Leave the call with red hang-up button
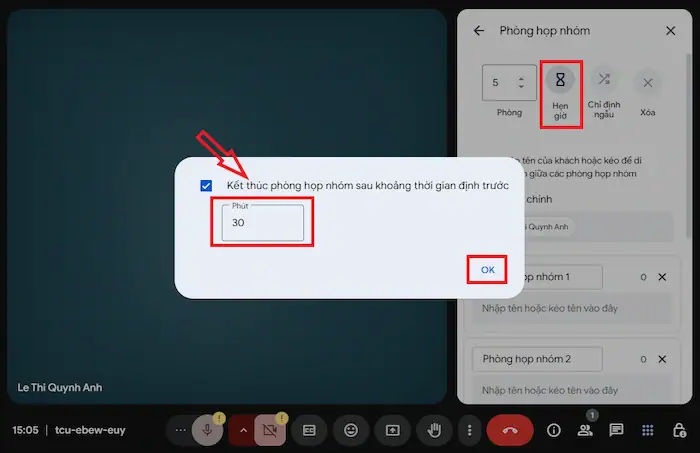The image size is (700, 453). click(x=510, y=430)
